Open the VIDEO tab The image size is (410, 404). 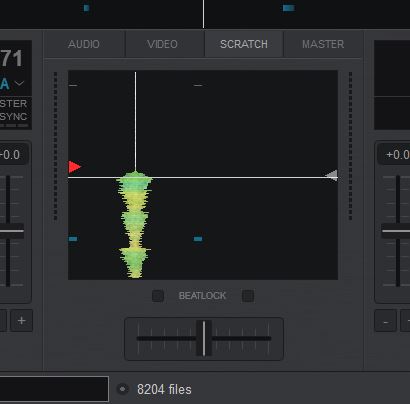(x=163, y=44)
